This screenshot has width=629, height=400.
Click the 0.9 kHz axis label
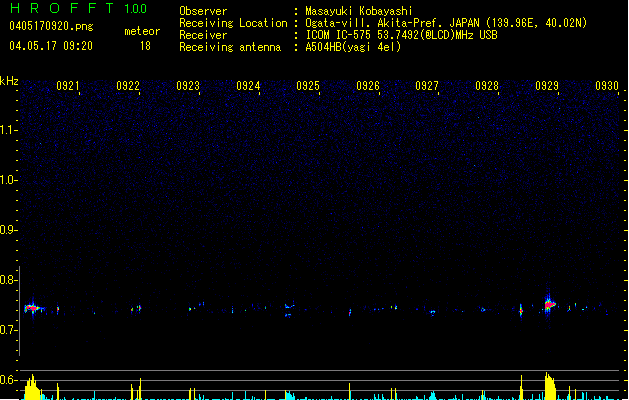click(x=7, y=230)
